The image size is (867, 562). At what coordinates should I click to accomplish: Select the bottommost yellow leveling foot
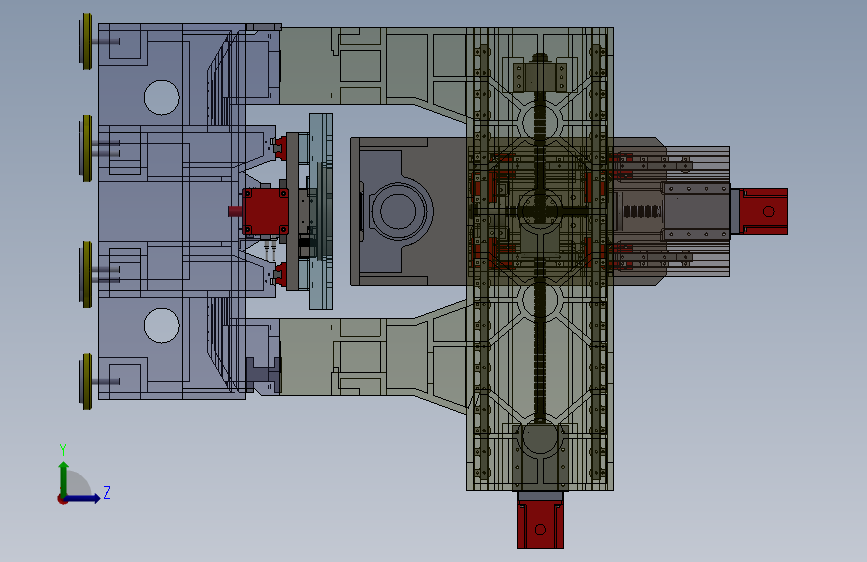point(87,382)
